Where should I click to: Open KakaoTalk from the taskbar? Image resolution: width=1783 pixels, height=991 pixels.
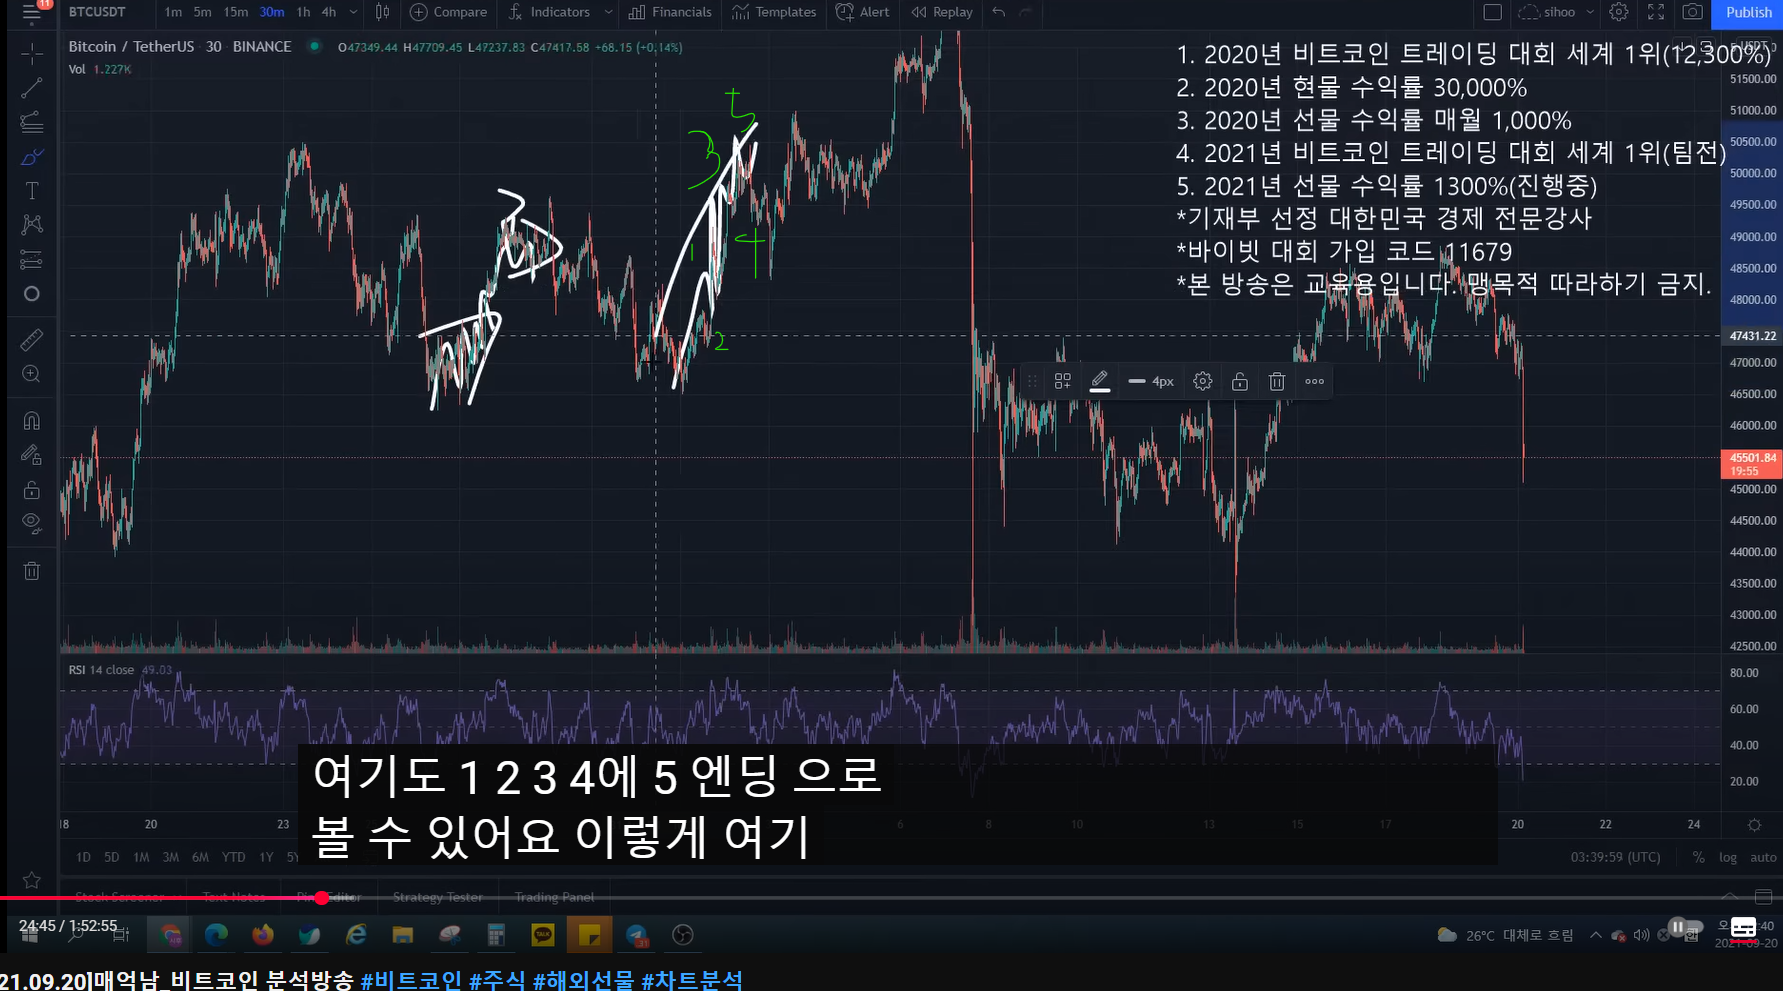(542, 935)
